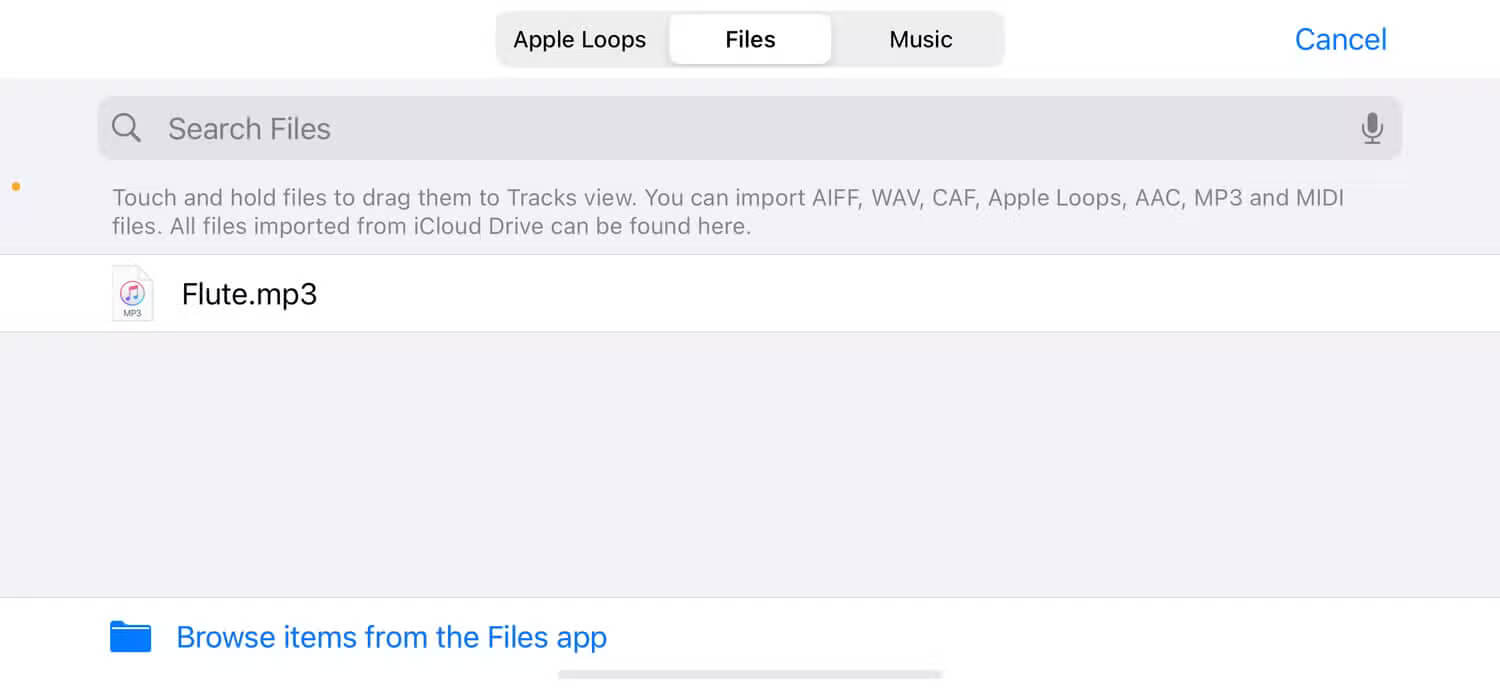The width and height of the screenshot is (1500, 693).
Task: Tap the Cancel button
Action: coord(1340,39)
